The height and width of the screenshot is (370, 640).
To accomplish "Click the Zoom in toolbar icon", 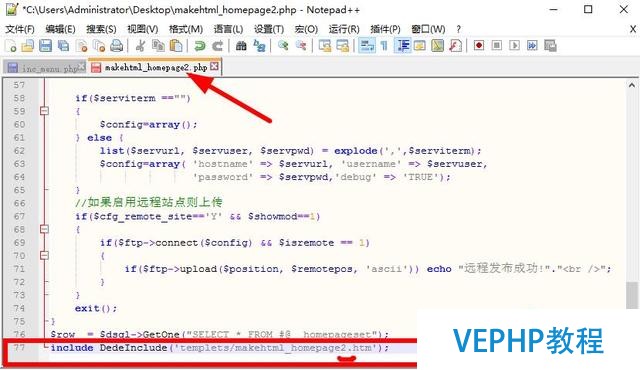I will click(283, 46).
